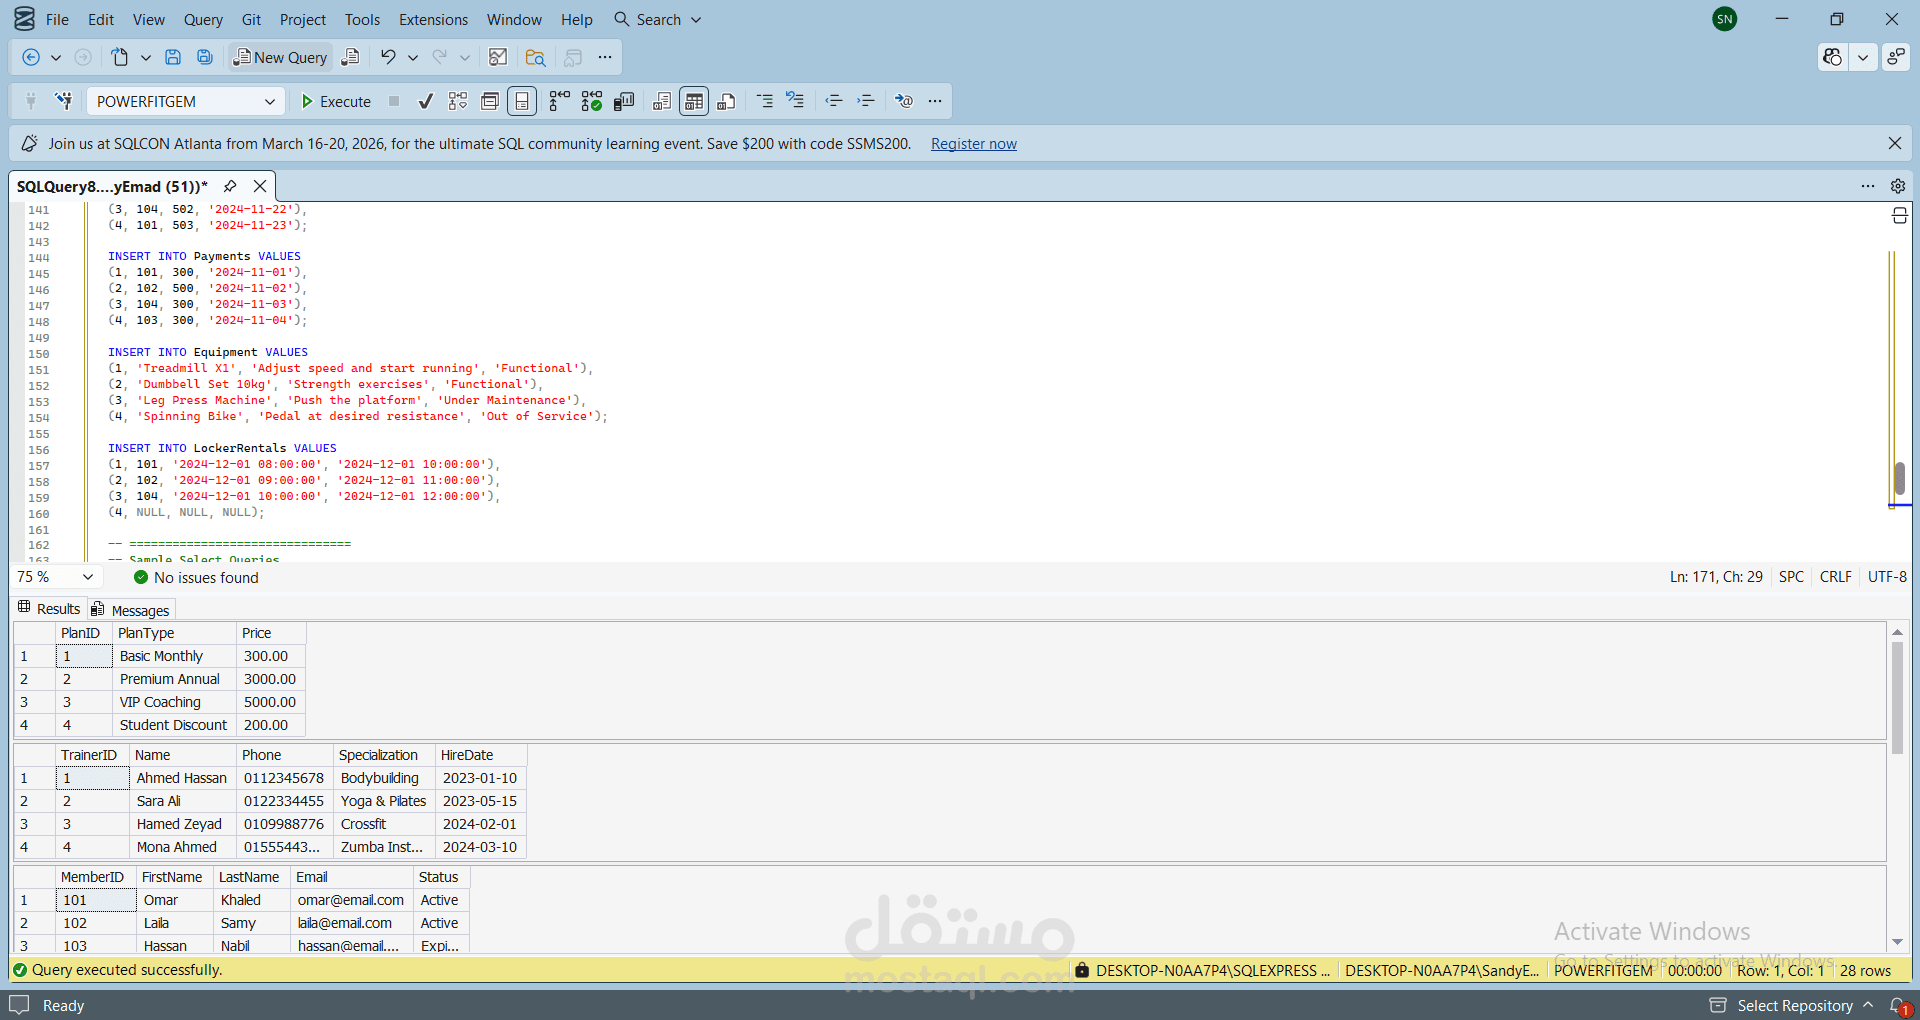Open the document tab list ellipsis
Image resolution: width=1920 pixels, height=1020 pixels.
coord(1868,186)
